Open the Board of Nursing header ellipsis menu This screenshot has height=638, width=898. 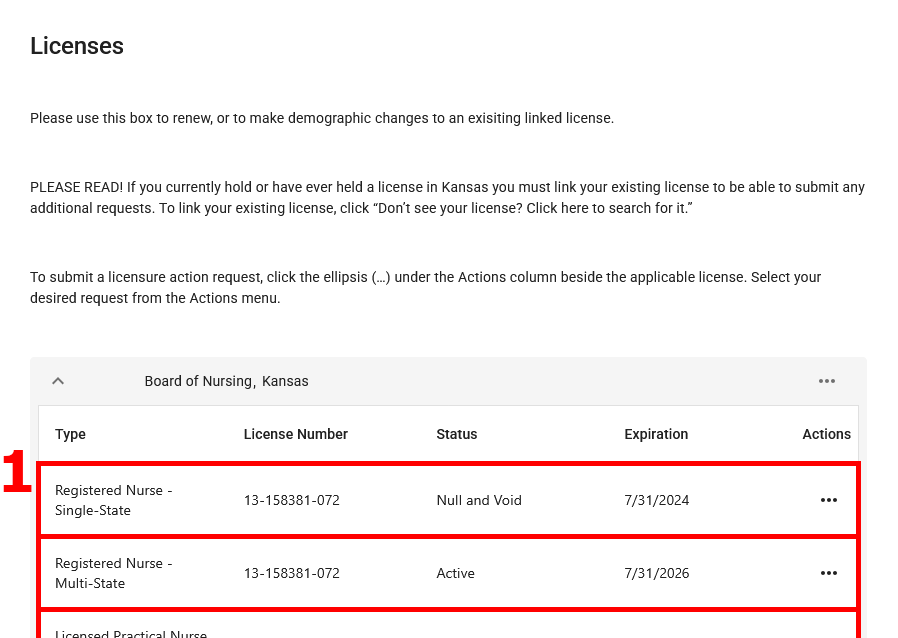point(826,381)
